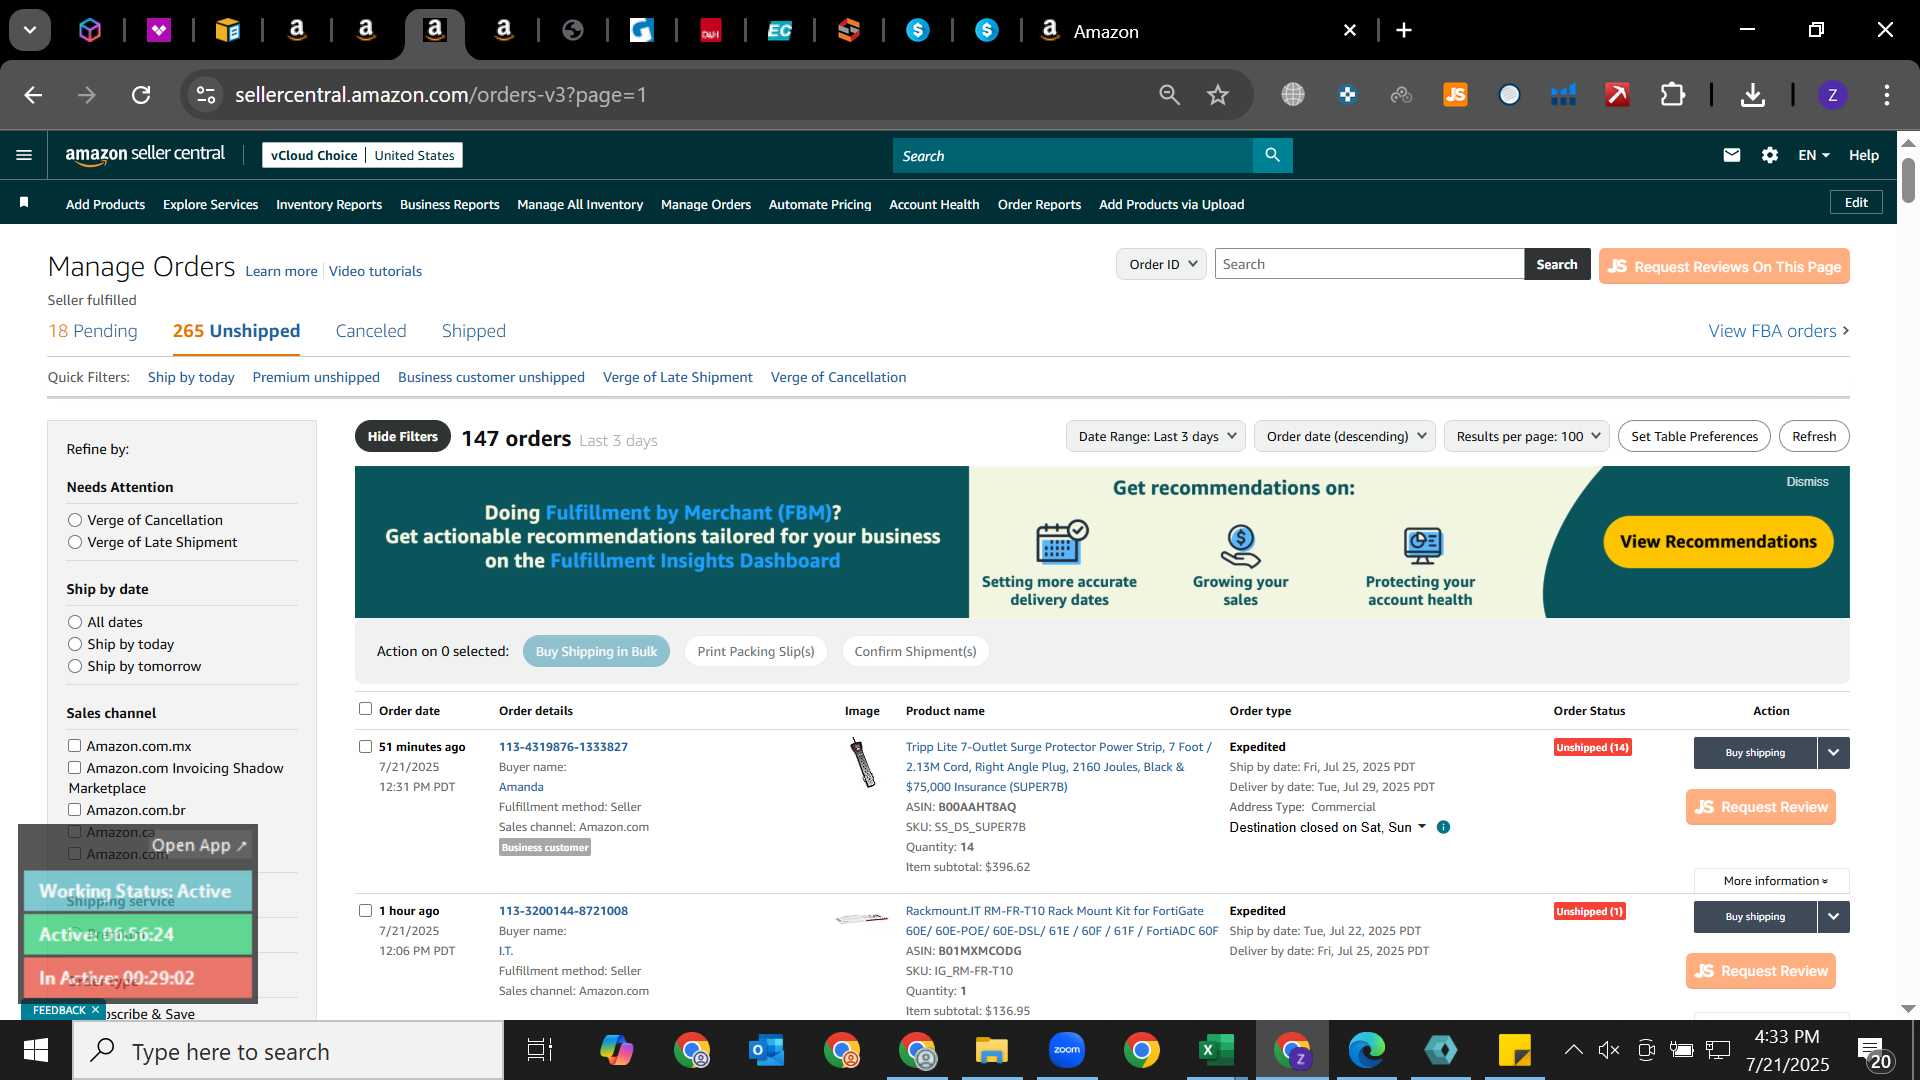Open the orange JS extension icon
Viewport: 1920px width, 1080px height.
(x=1455, y=95)
